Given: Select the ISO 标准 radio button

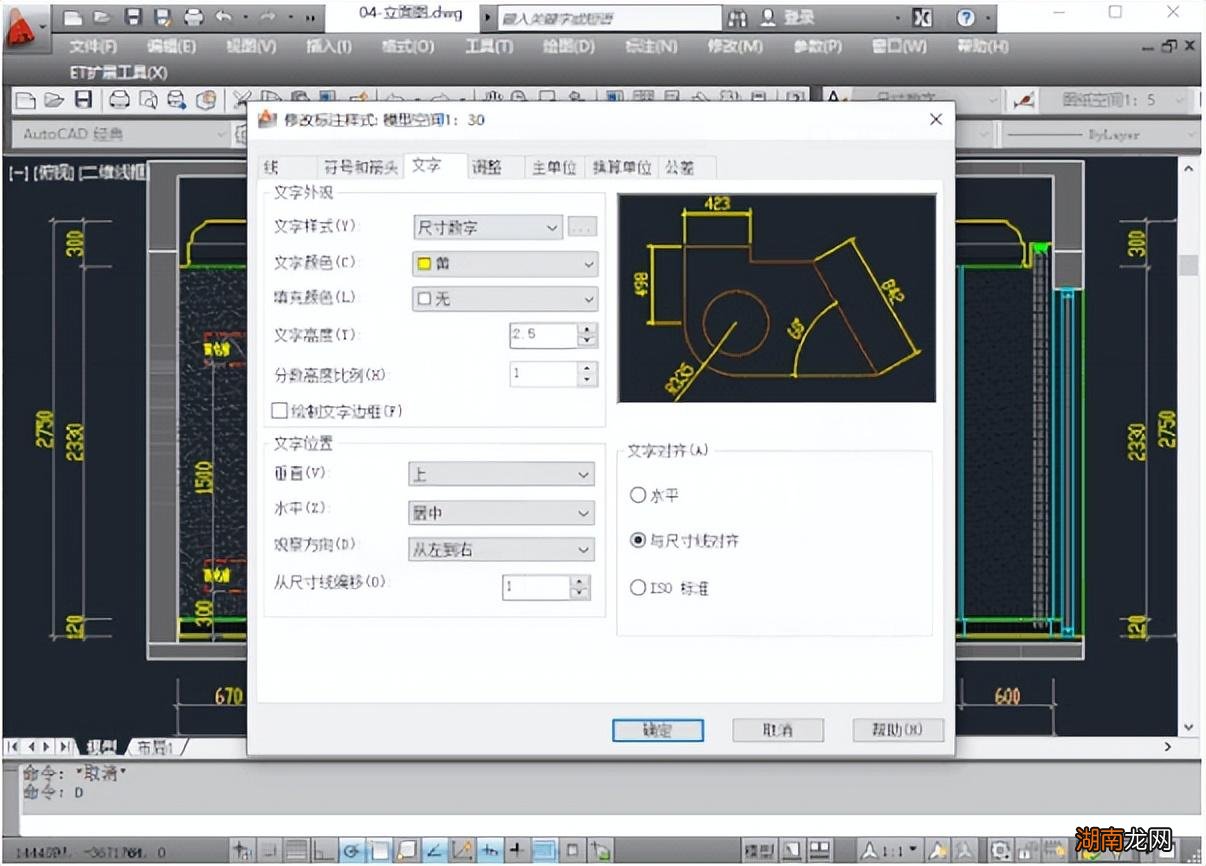Looking at the screenshot, I should (x=638, y=588).
